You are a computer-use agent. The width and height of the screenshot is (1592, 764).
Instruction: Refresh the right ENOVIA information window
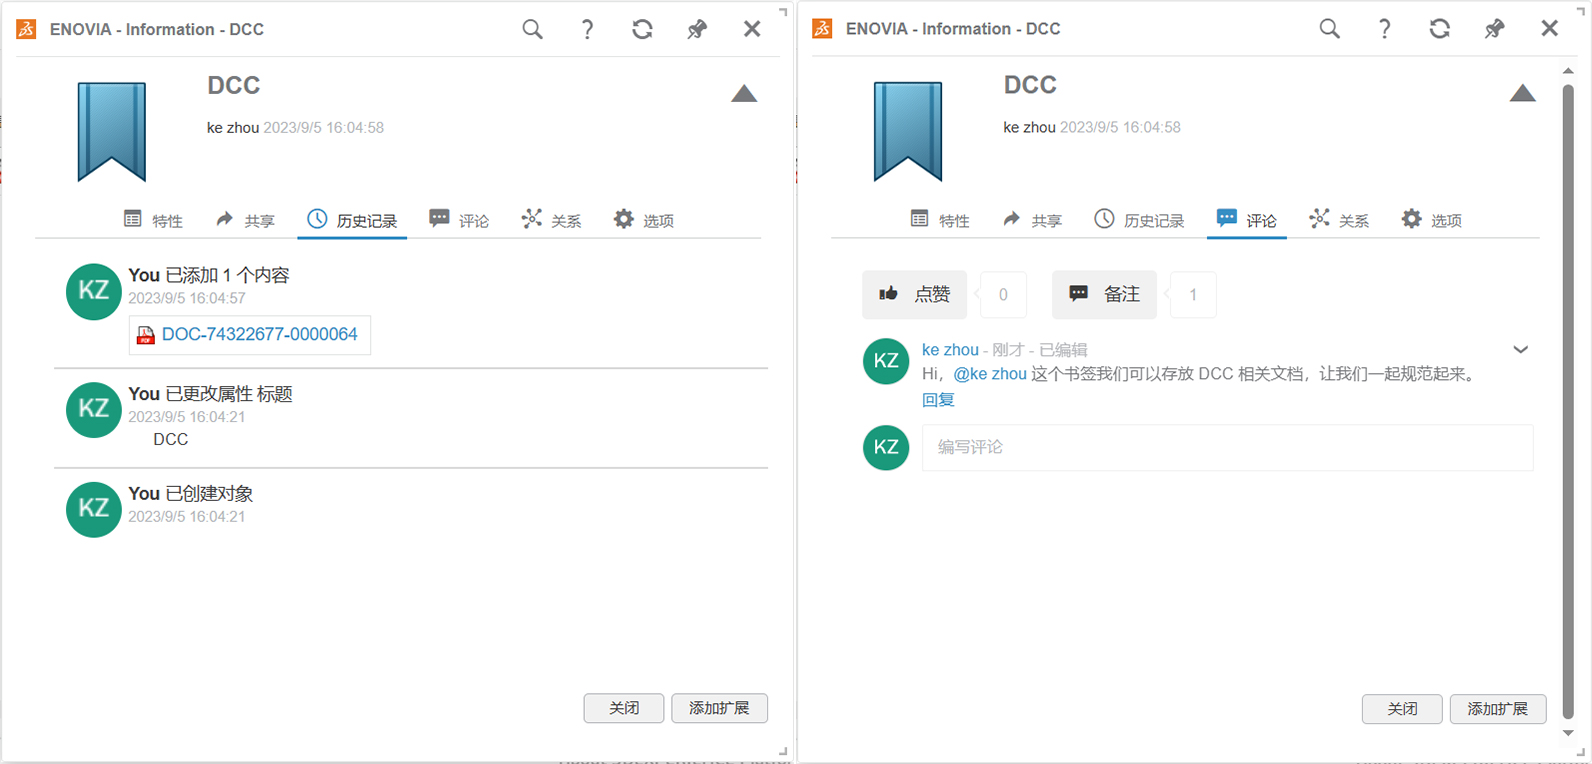(x=1439, y=29)
